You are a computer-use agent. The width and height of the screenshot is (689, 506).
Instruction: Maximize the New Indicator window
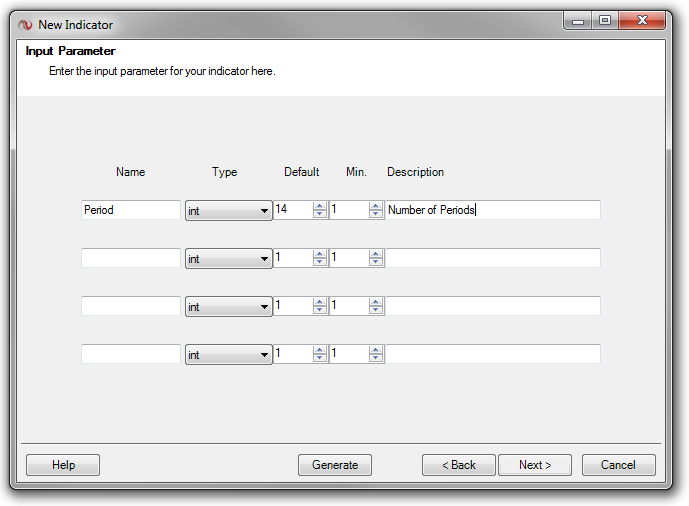tap(605, 21)
